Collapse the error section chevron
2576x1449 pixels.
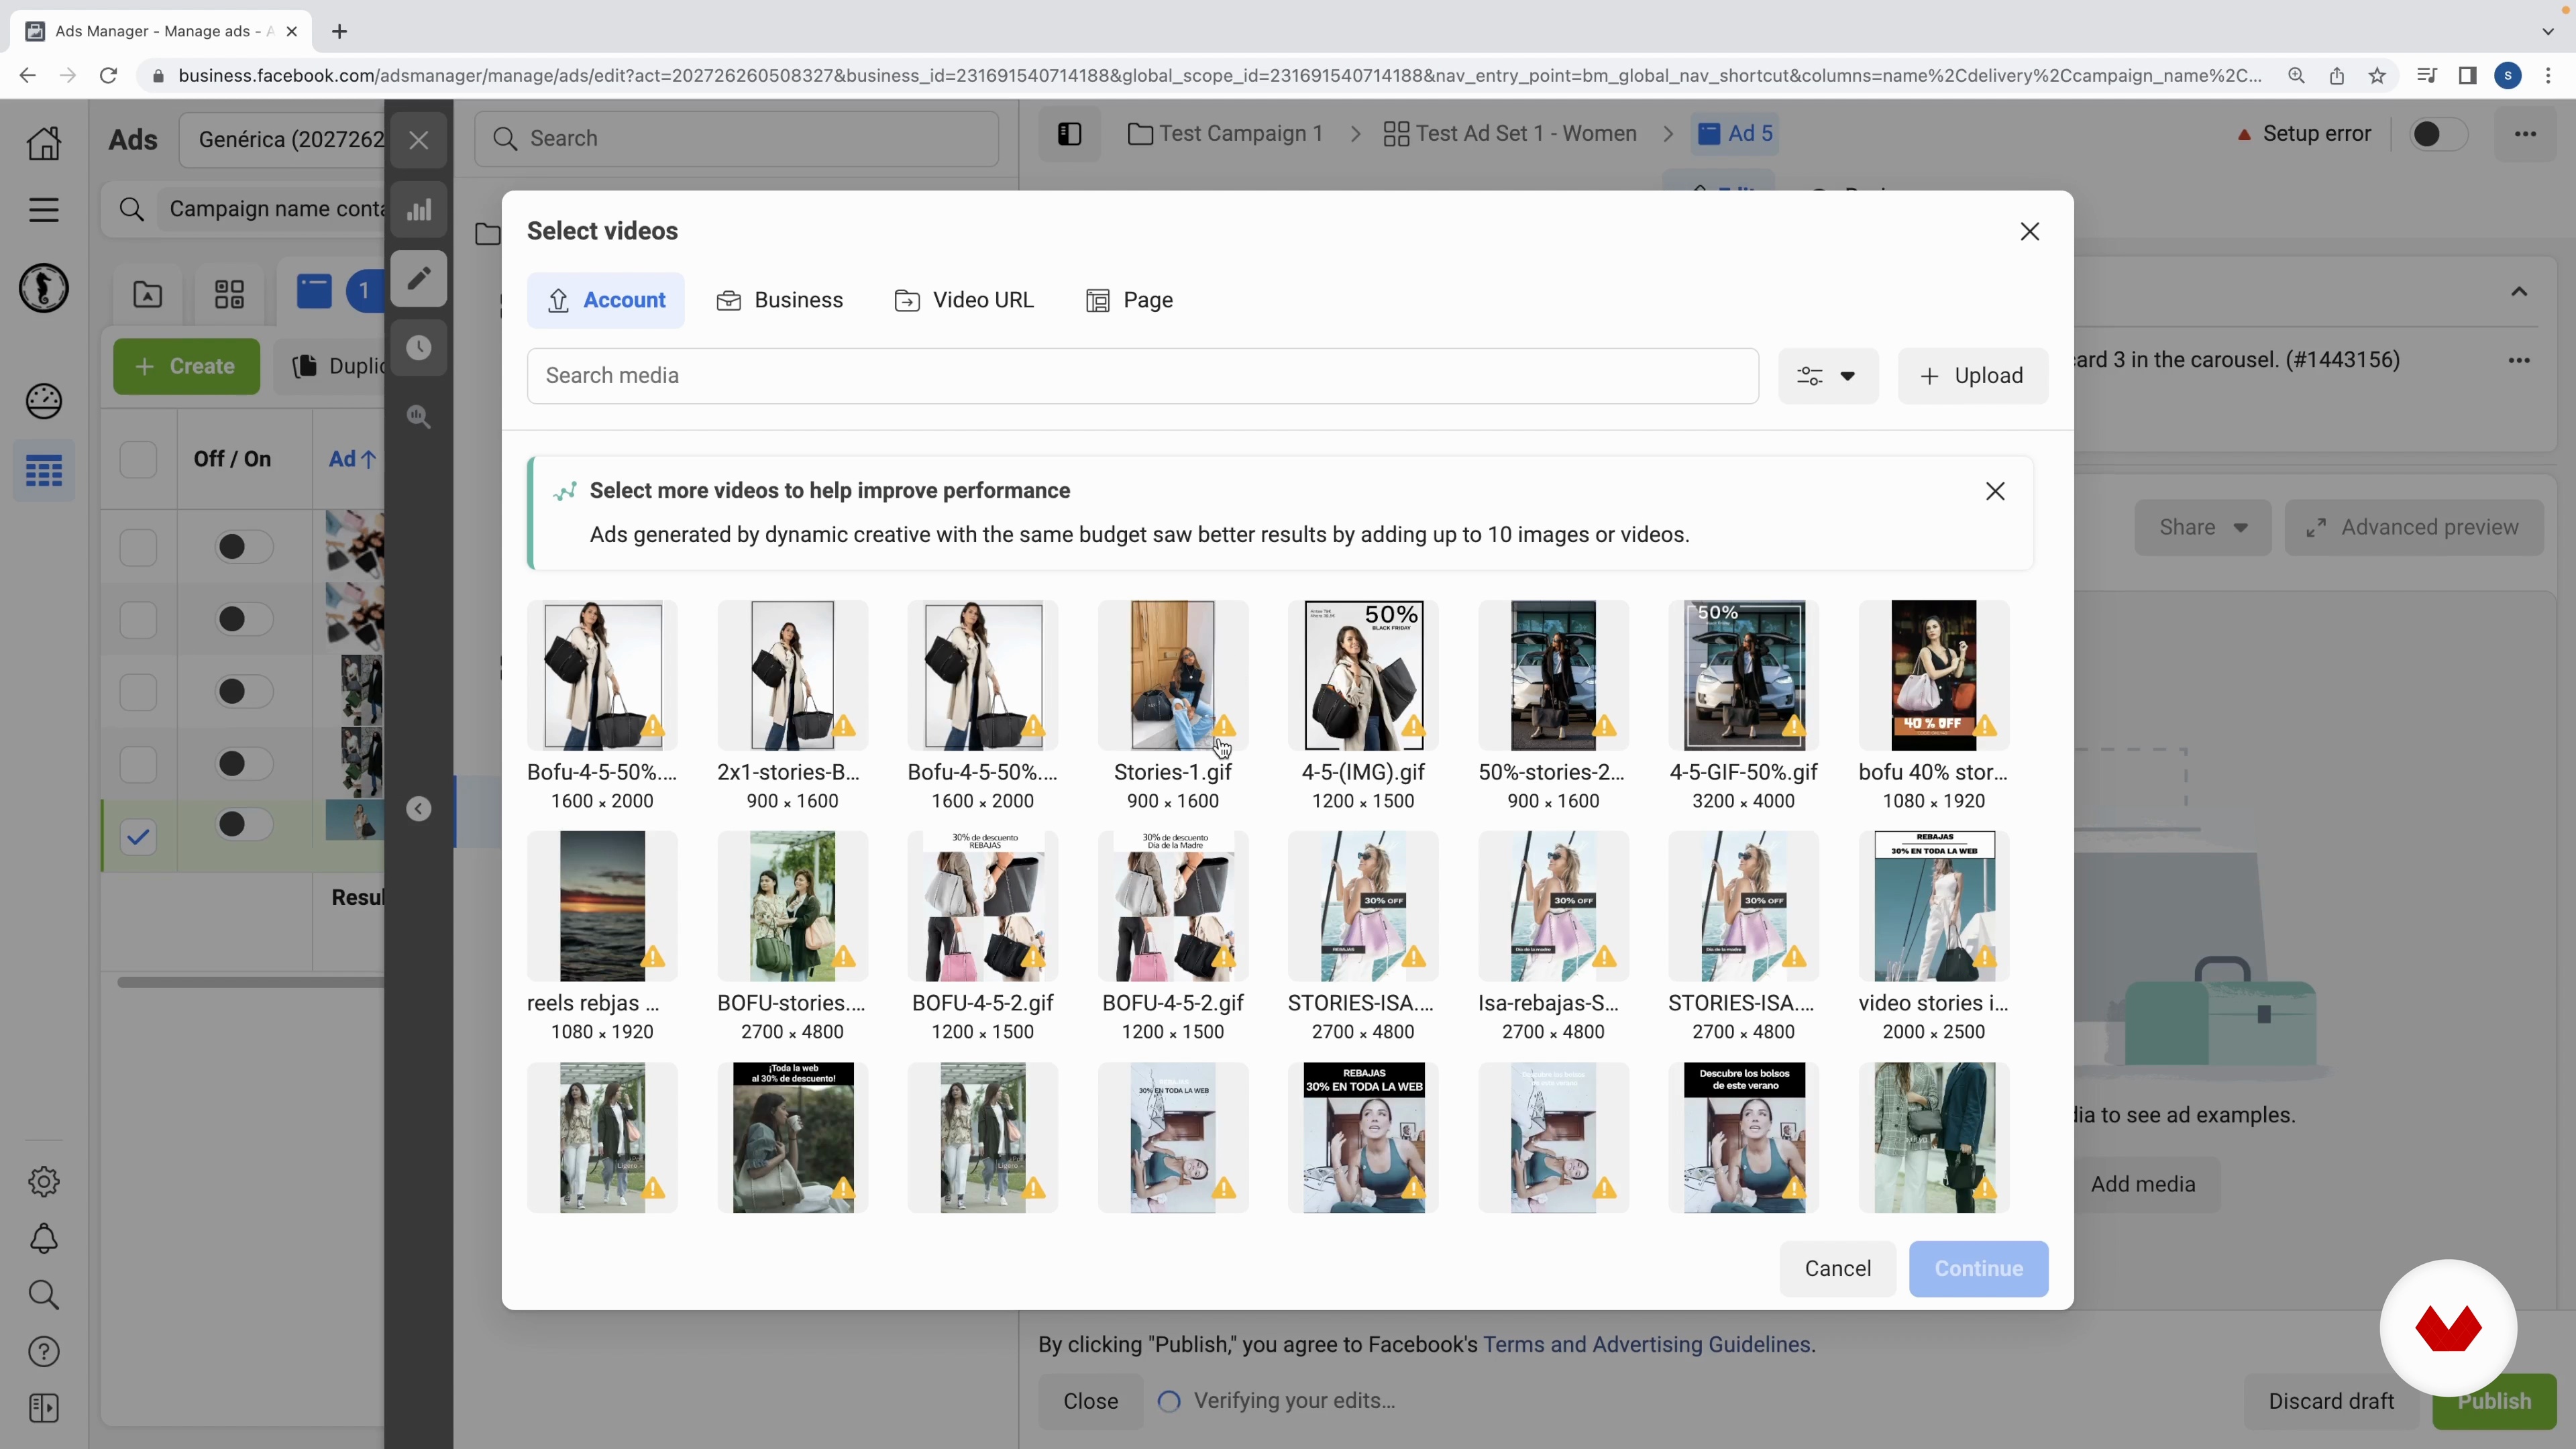[2519, 292]
